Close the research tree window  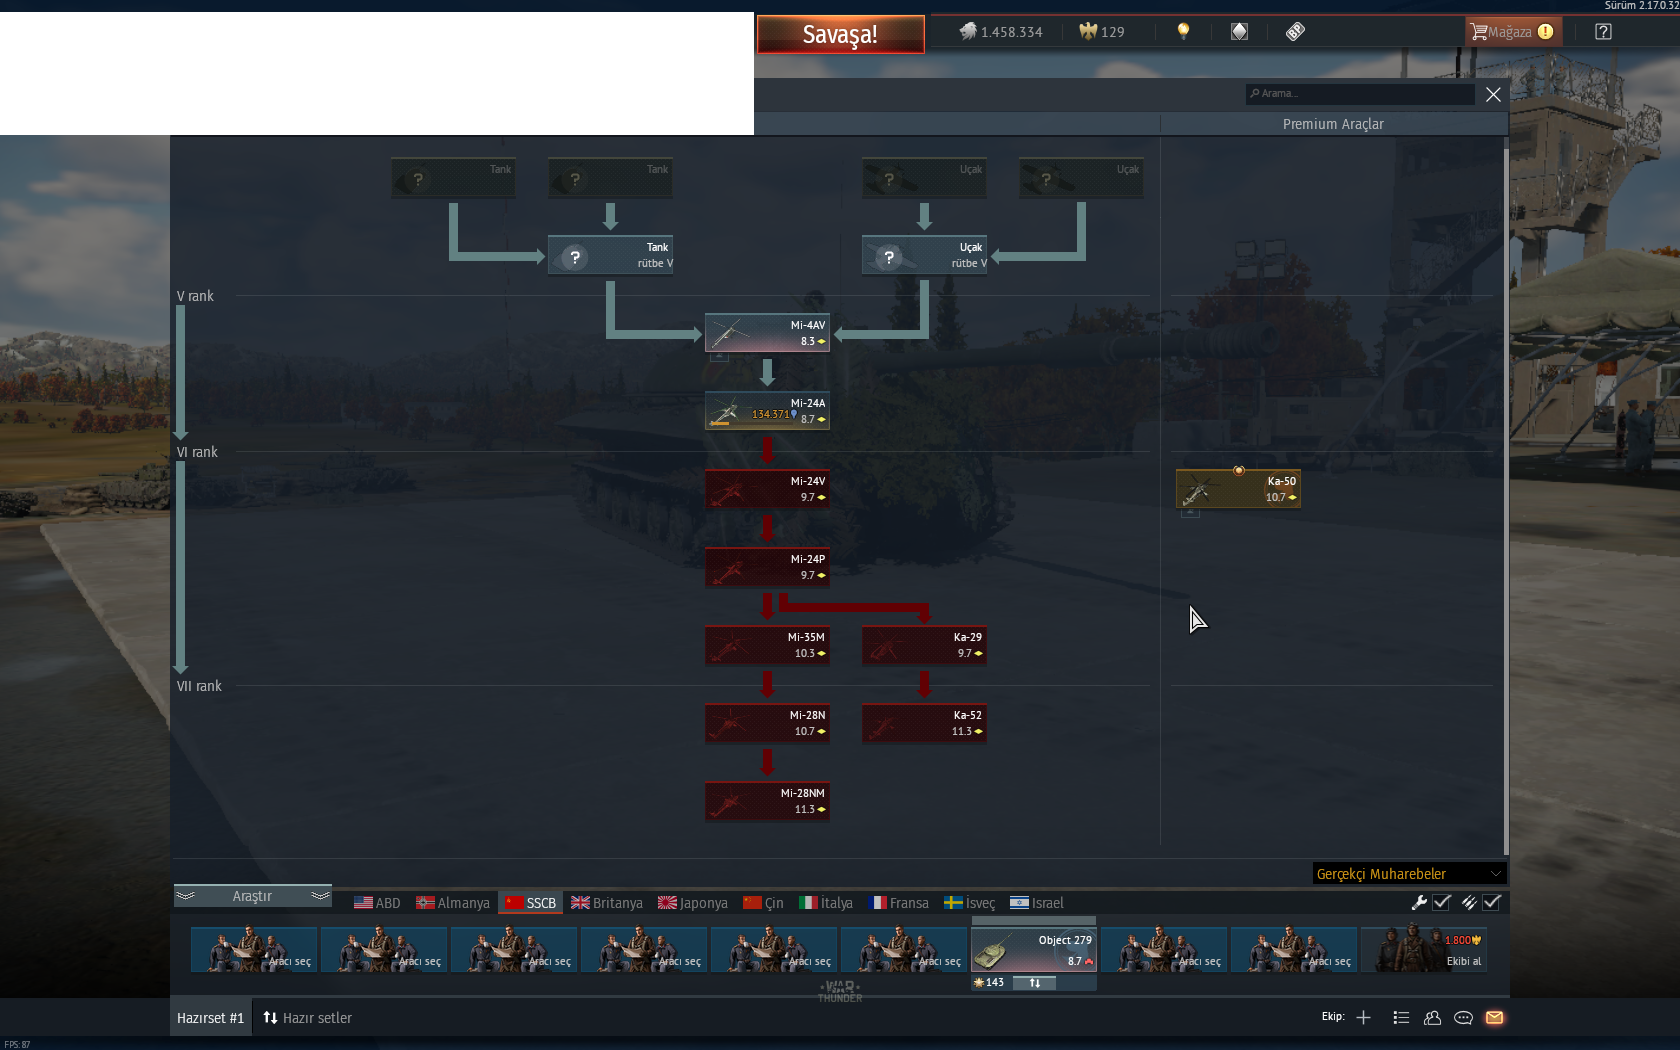(1493, 94)
